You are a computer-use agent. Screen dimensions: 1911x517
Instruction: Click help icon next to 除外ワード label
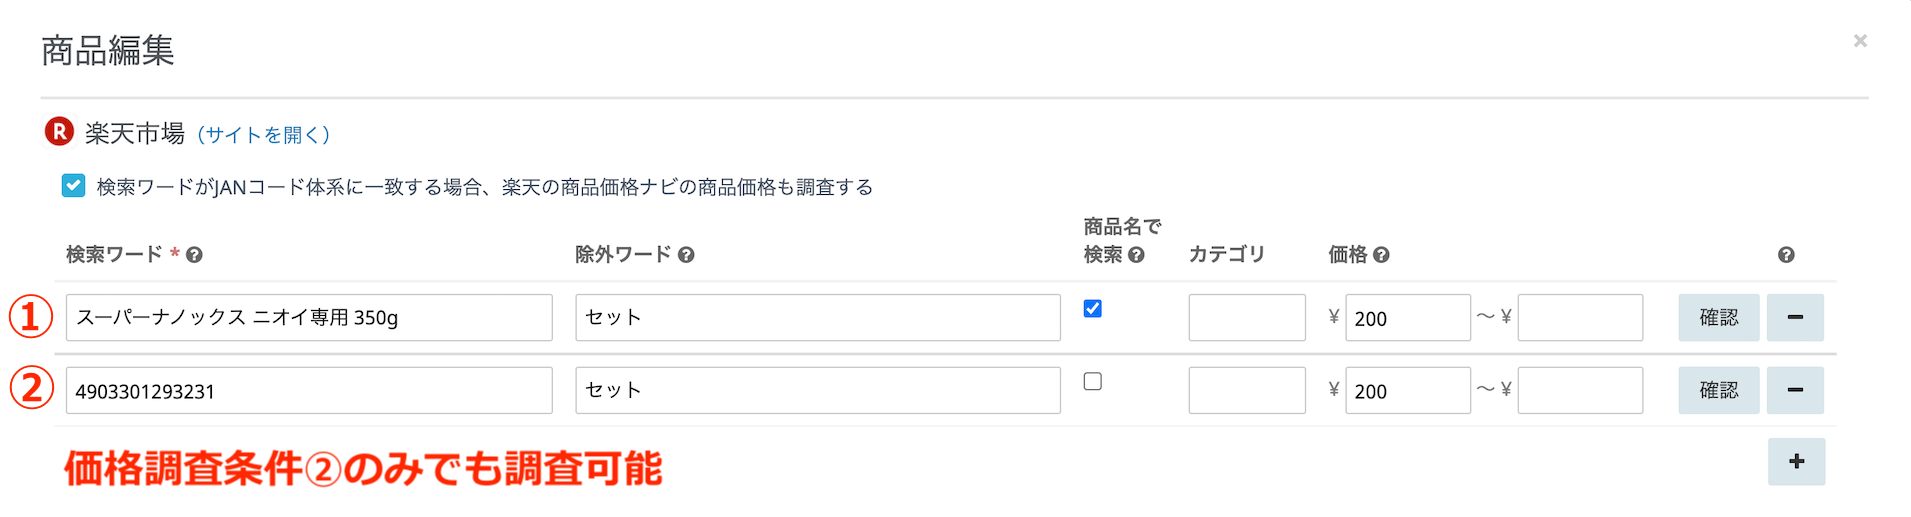(686, 255)
